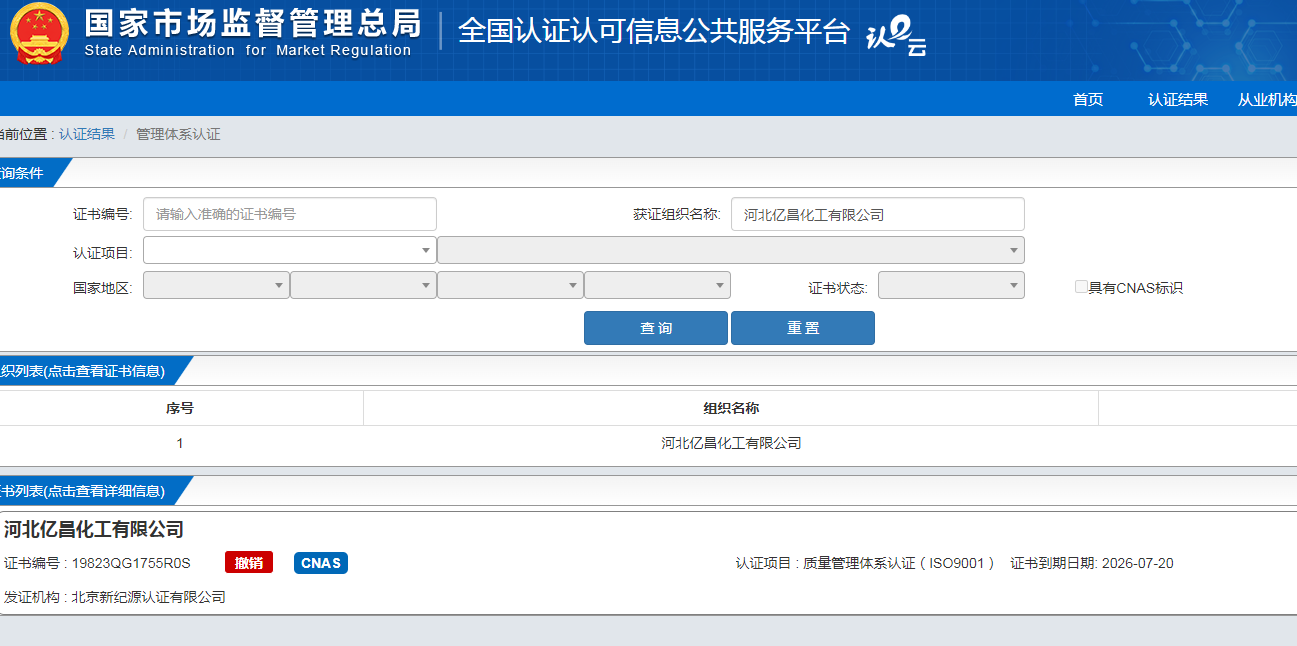Viewport: 1297px width, 646px height.
Task: Open the second 国家地区 dropdown
Action: pos(363,285)
